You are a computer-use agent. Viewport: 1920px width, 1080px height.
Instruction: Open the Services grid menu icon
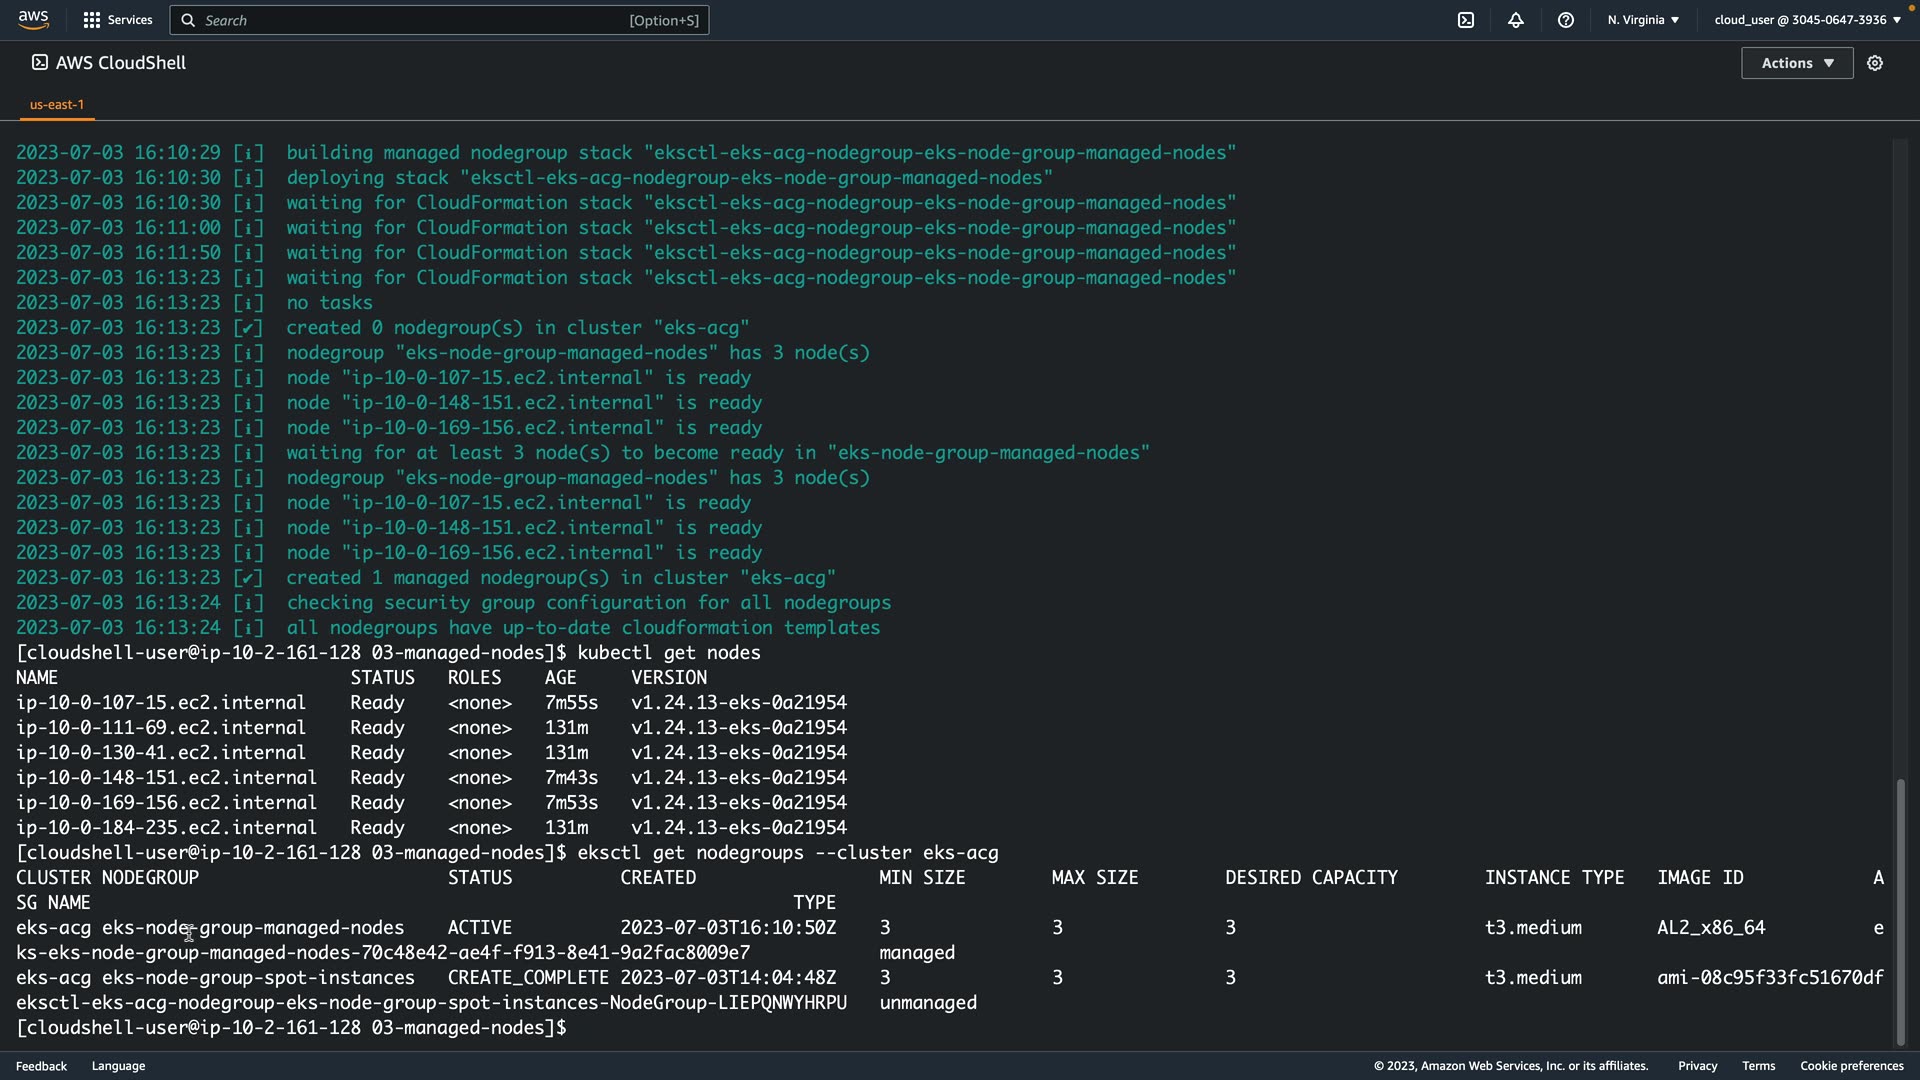(92, 20)
